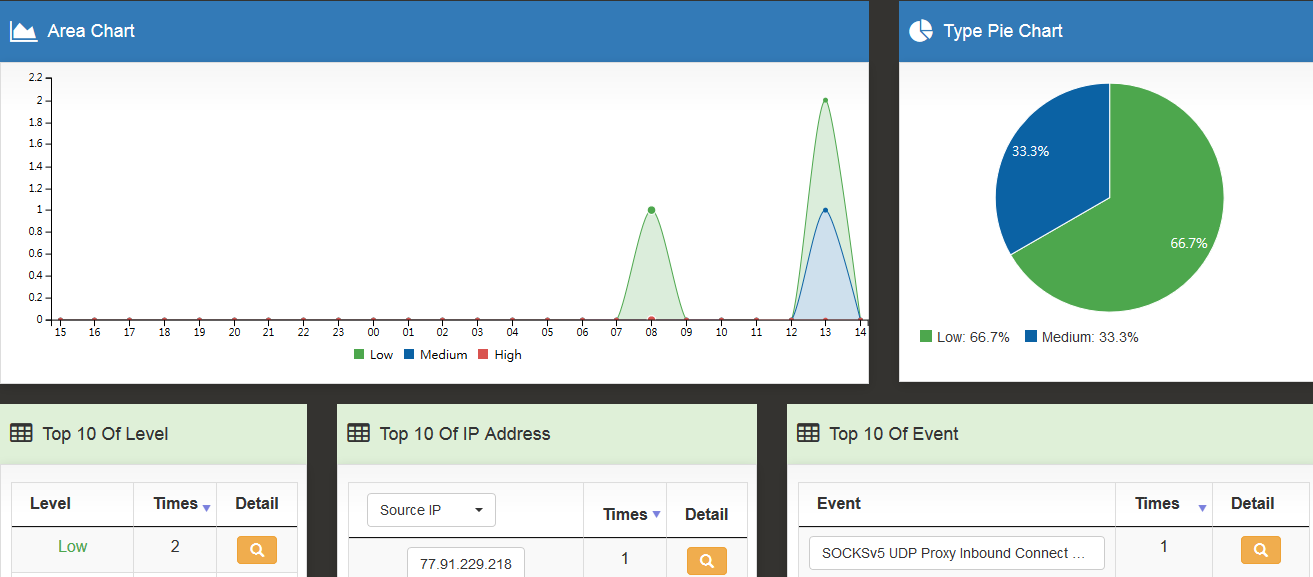Toggle High series in area chart legend
1313x577 pixels.
[x=499, y=355]
